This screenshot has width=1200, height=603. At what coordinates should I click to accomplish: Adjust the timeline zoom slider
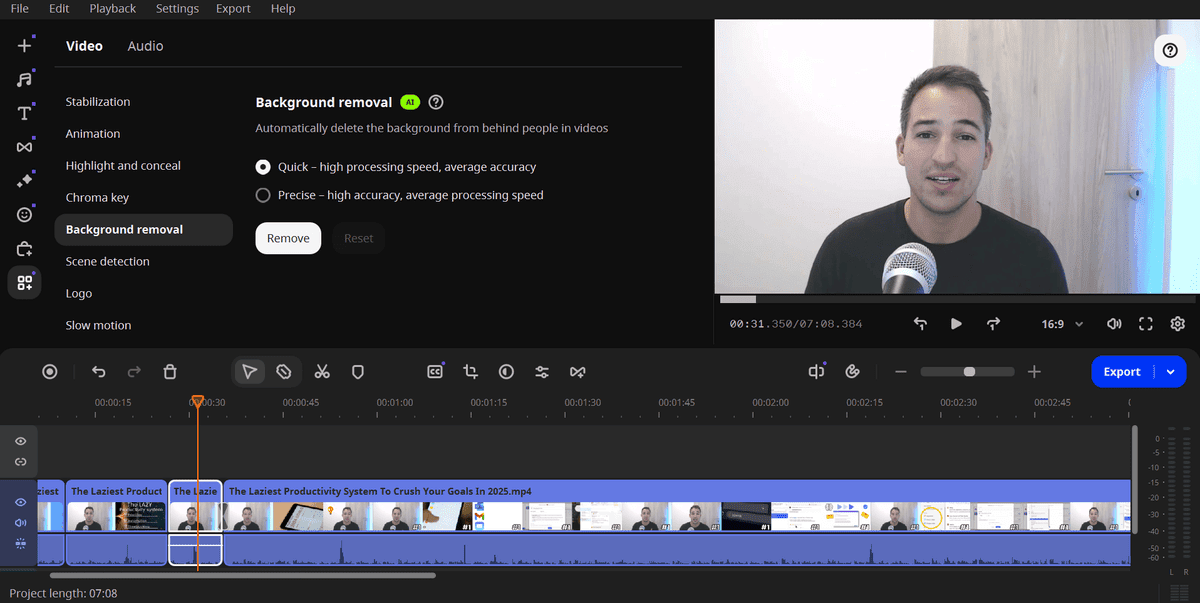968,372
